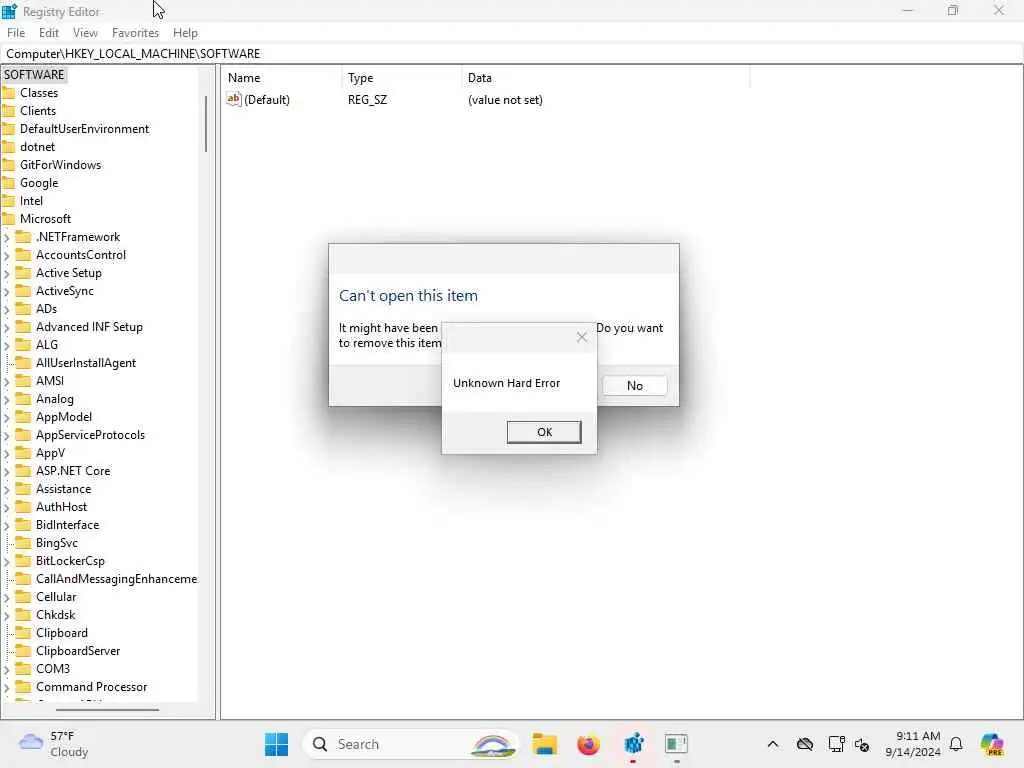Click the AuthHost folder icon
Image resolution: width=1024 pixels, height=768 pixels.
(23, 507)
